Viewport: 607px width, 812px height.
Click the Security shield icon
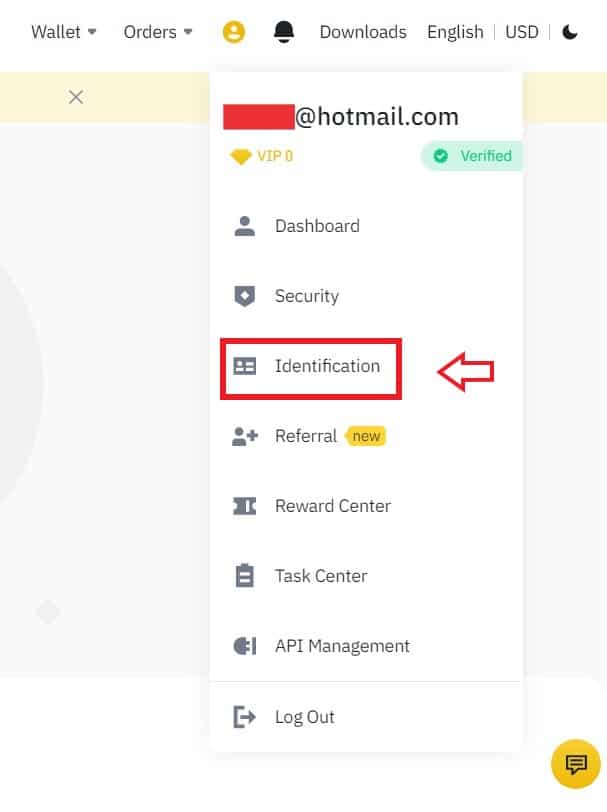coord(244,296)
